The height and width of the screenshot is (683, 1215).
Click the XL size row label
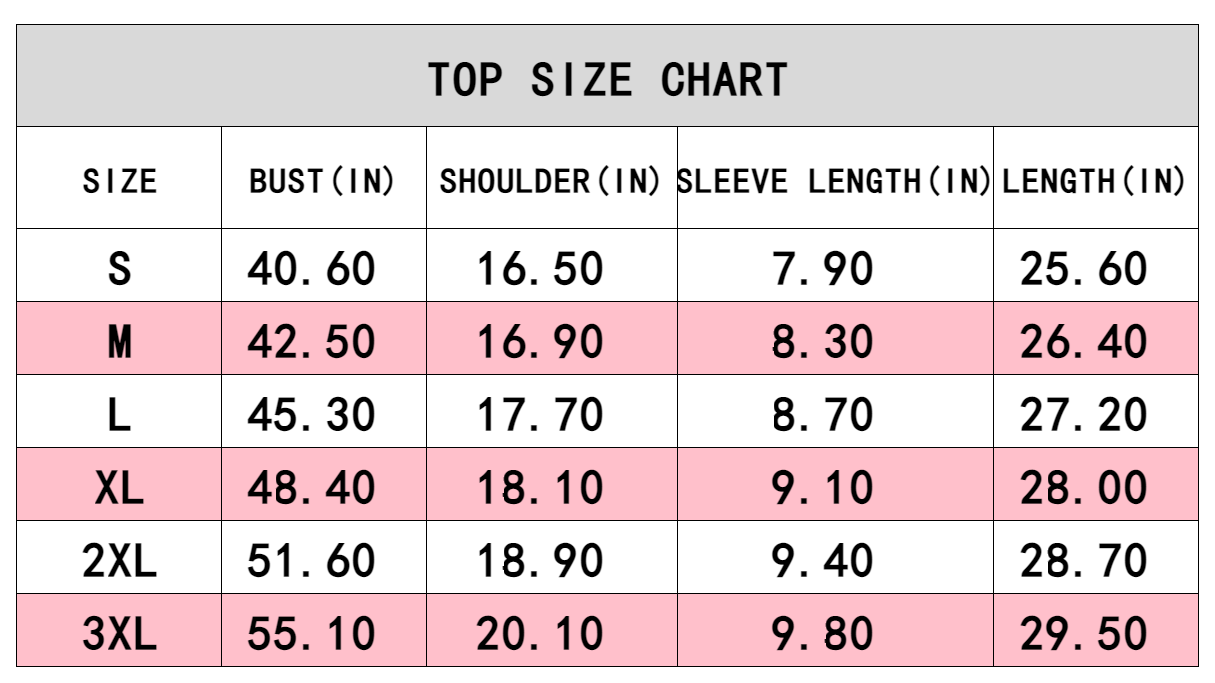(119, 488)
